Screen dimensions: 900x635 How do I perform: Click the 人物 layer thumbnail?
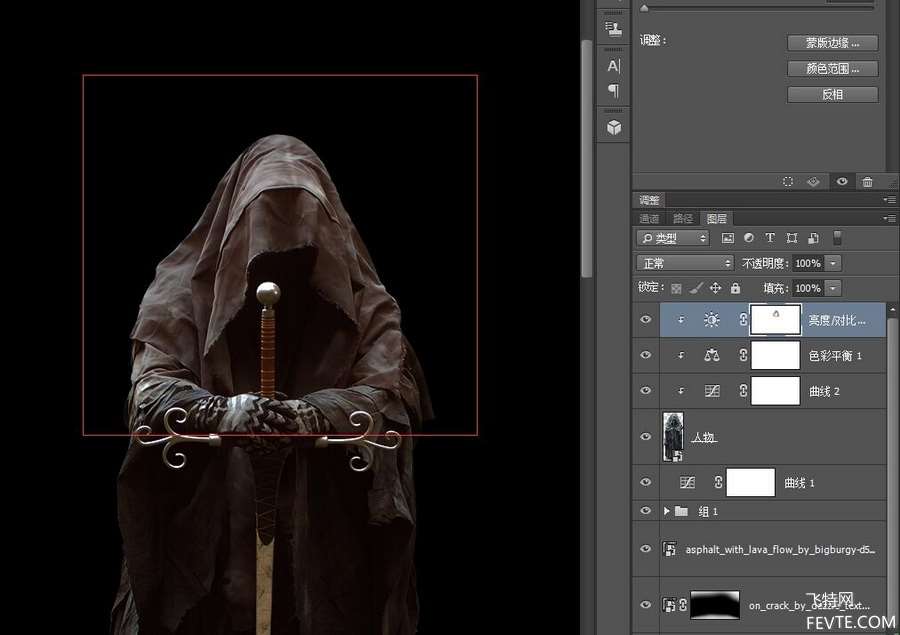pos(673,436)
